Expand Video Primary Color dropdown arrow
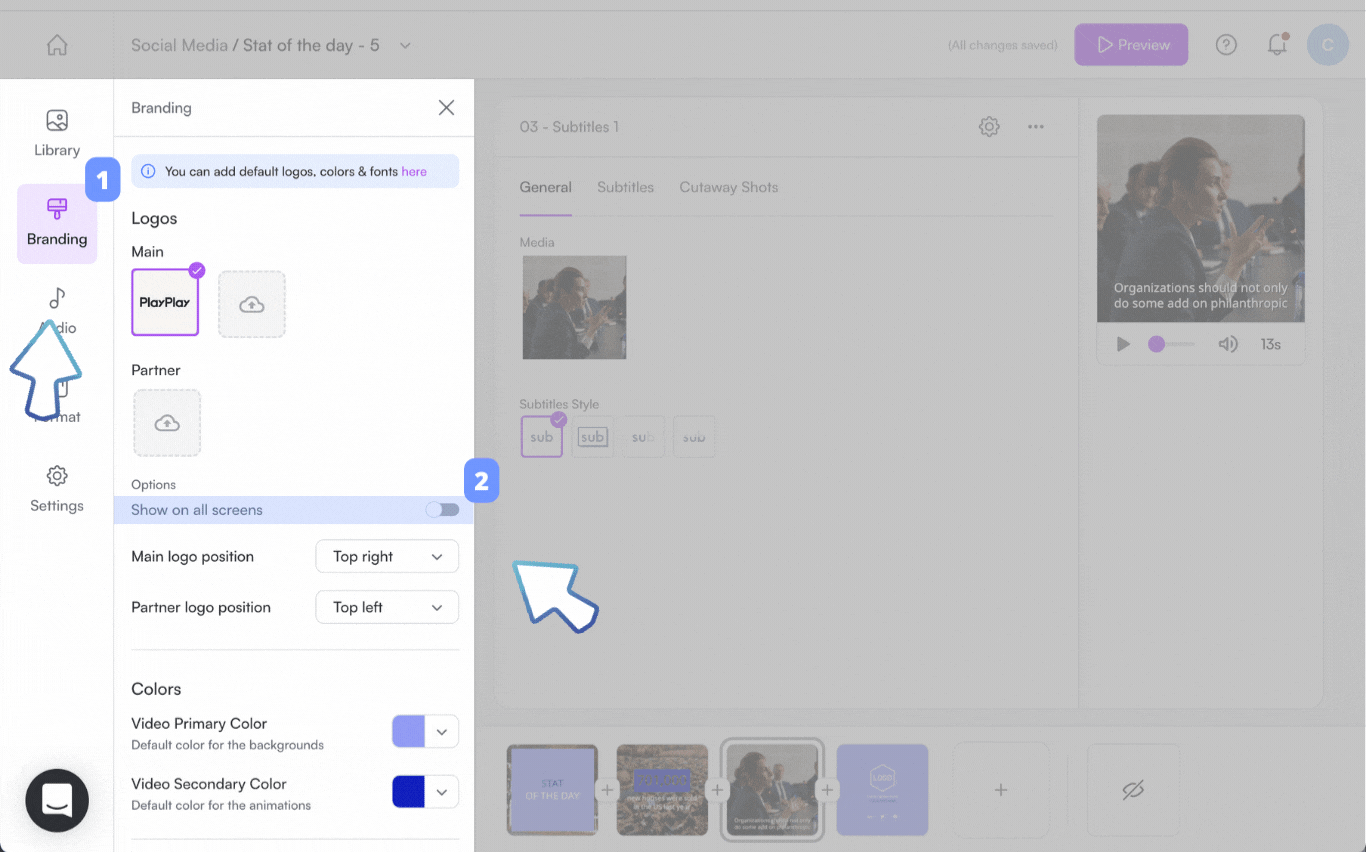 click(442, 732)
